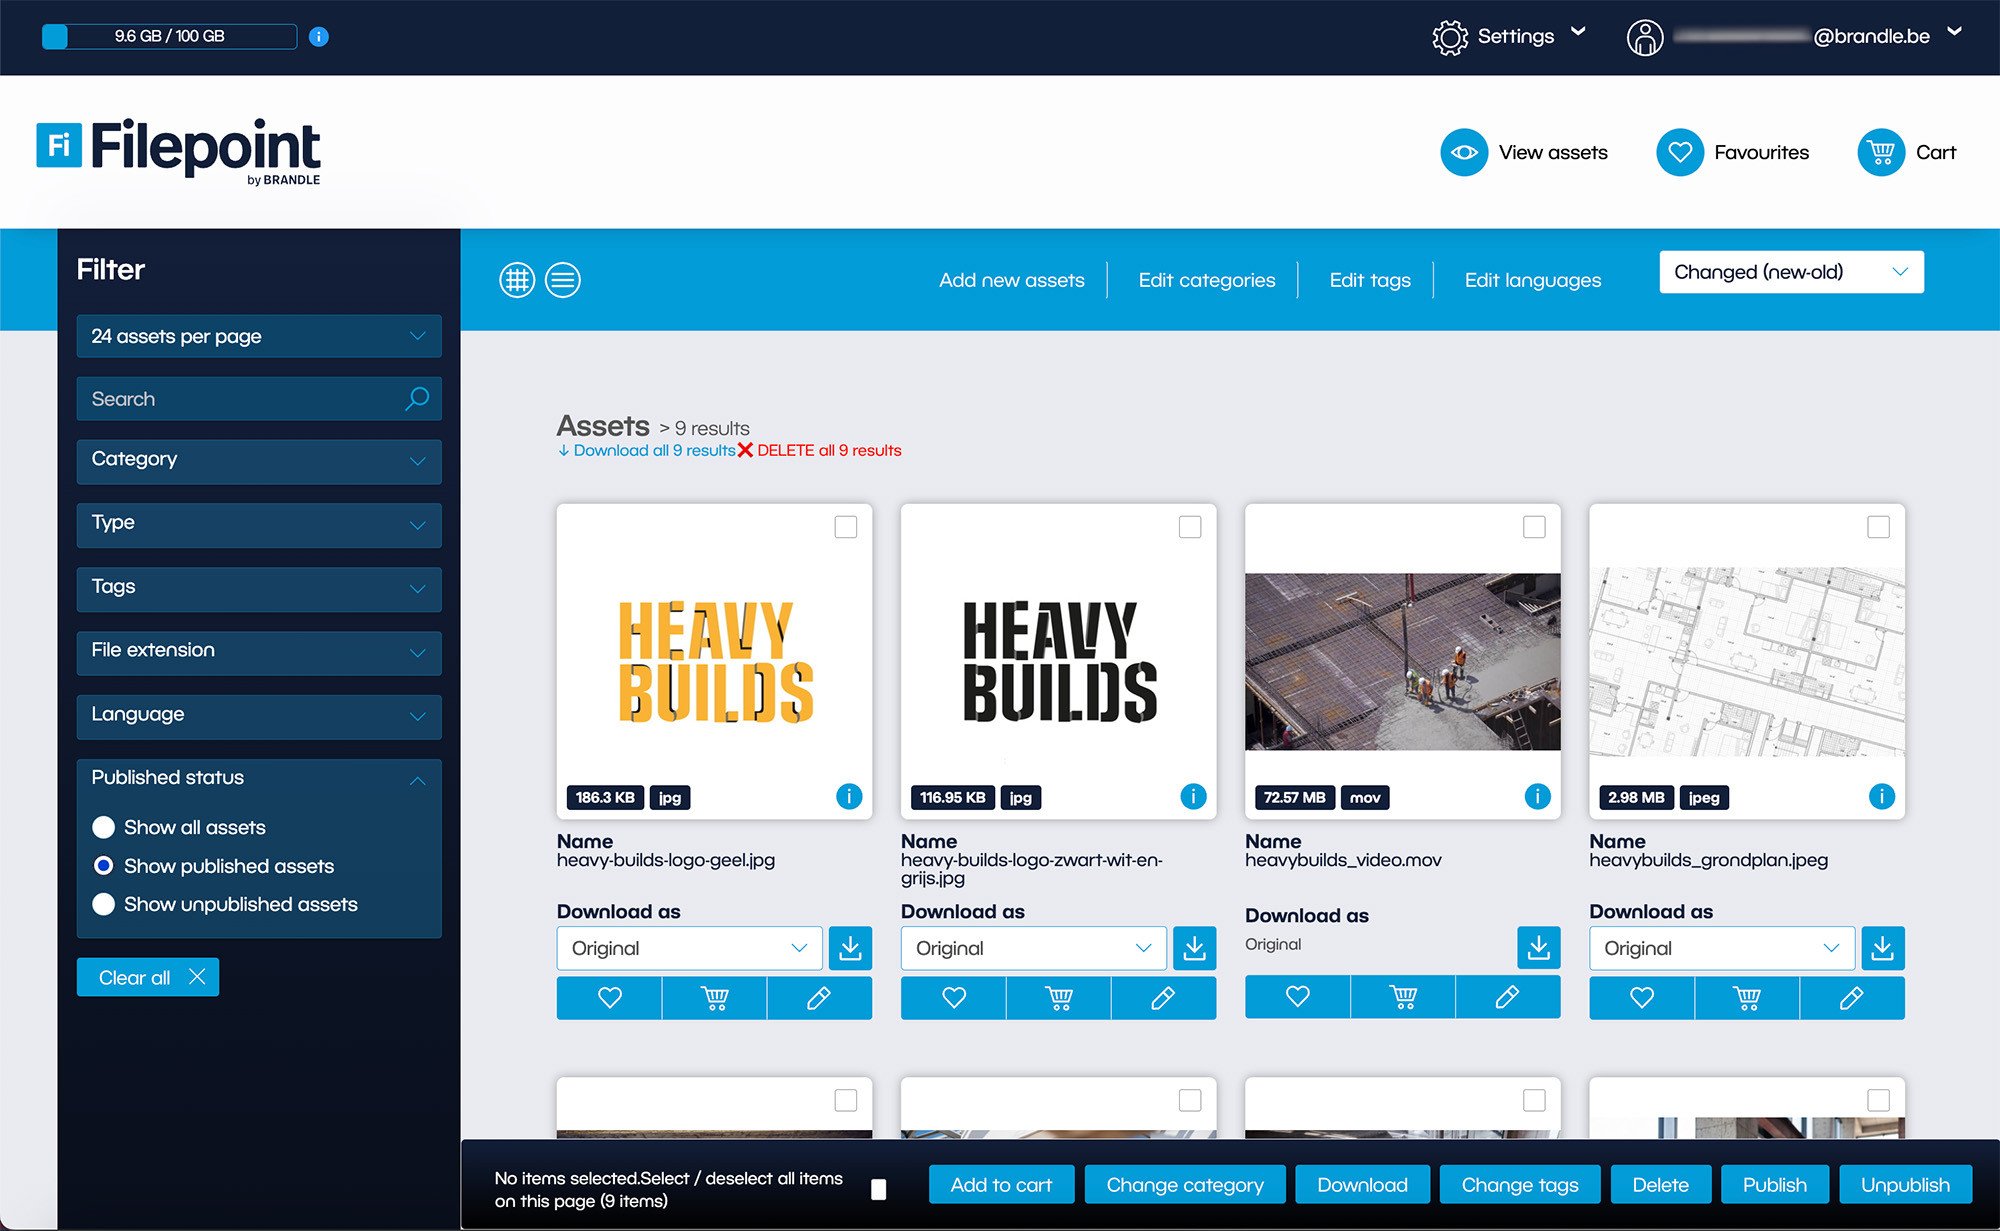Click Add to cart in bottom bar

point(1001,1185)
